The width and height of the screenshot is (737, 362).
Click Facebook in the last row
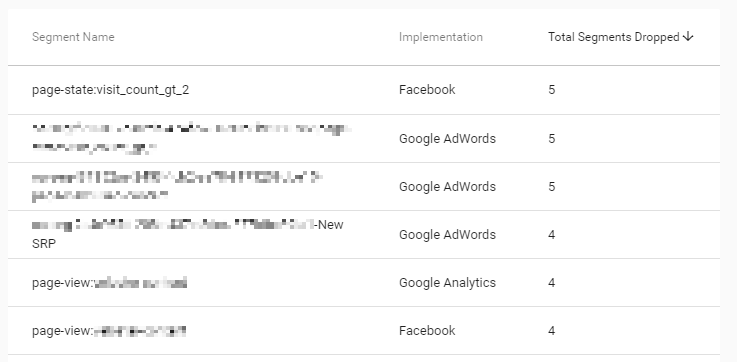[x=427, y=331]
